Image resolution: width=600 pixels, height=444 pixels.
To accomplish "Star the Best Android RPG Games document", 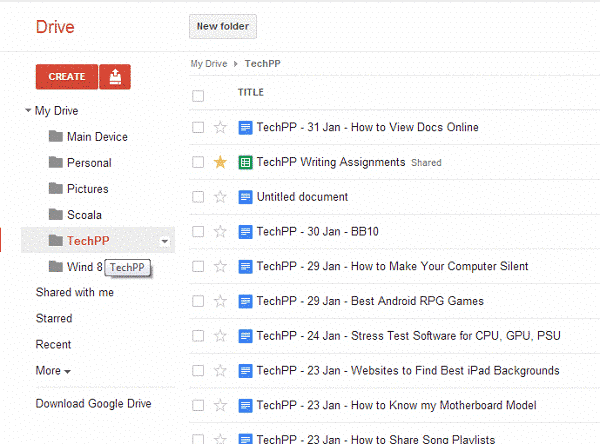I will [220, 301].
